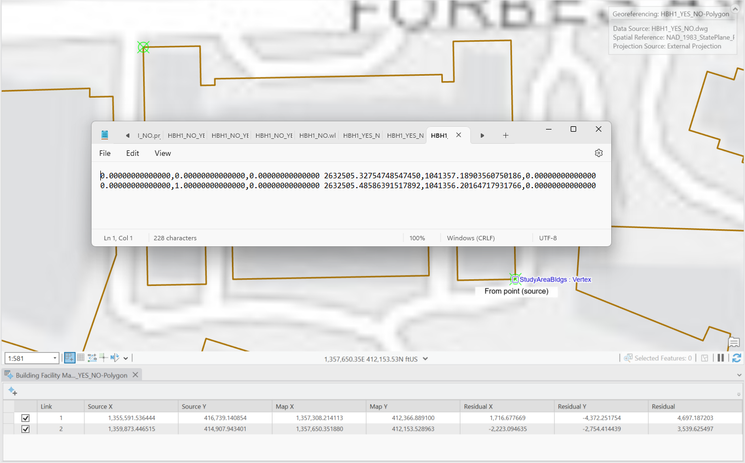
Task: Uncheck link 1 checkbox in control point table
Action: click(x=26, y=418)
